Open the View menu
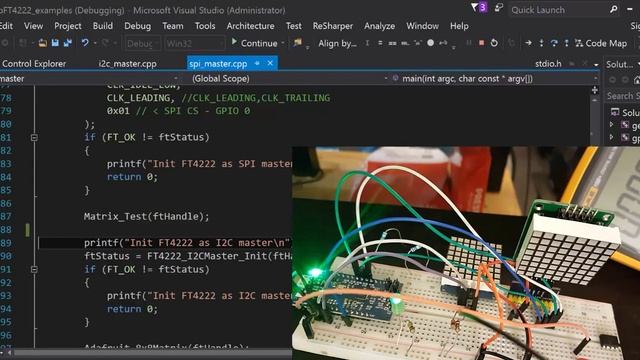Viewport: 640px width, 360px height. point(33,26)
